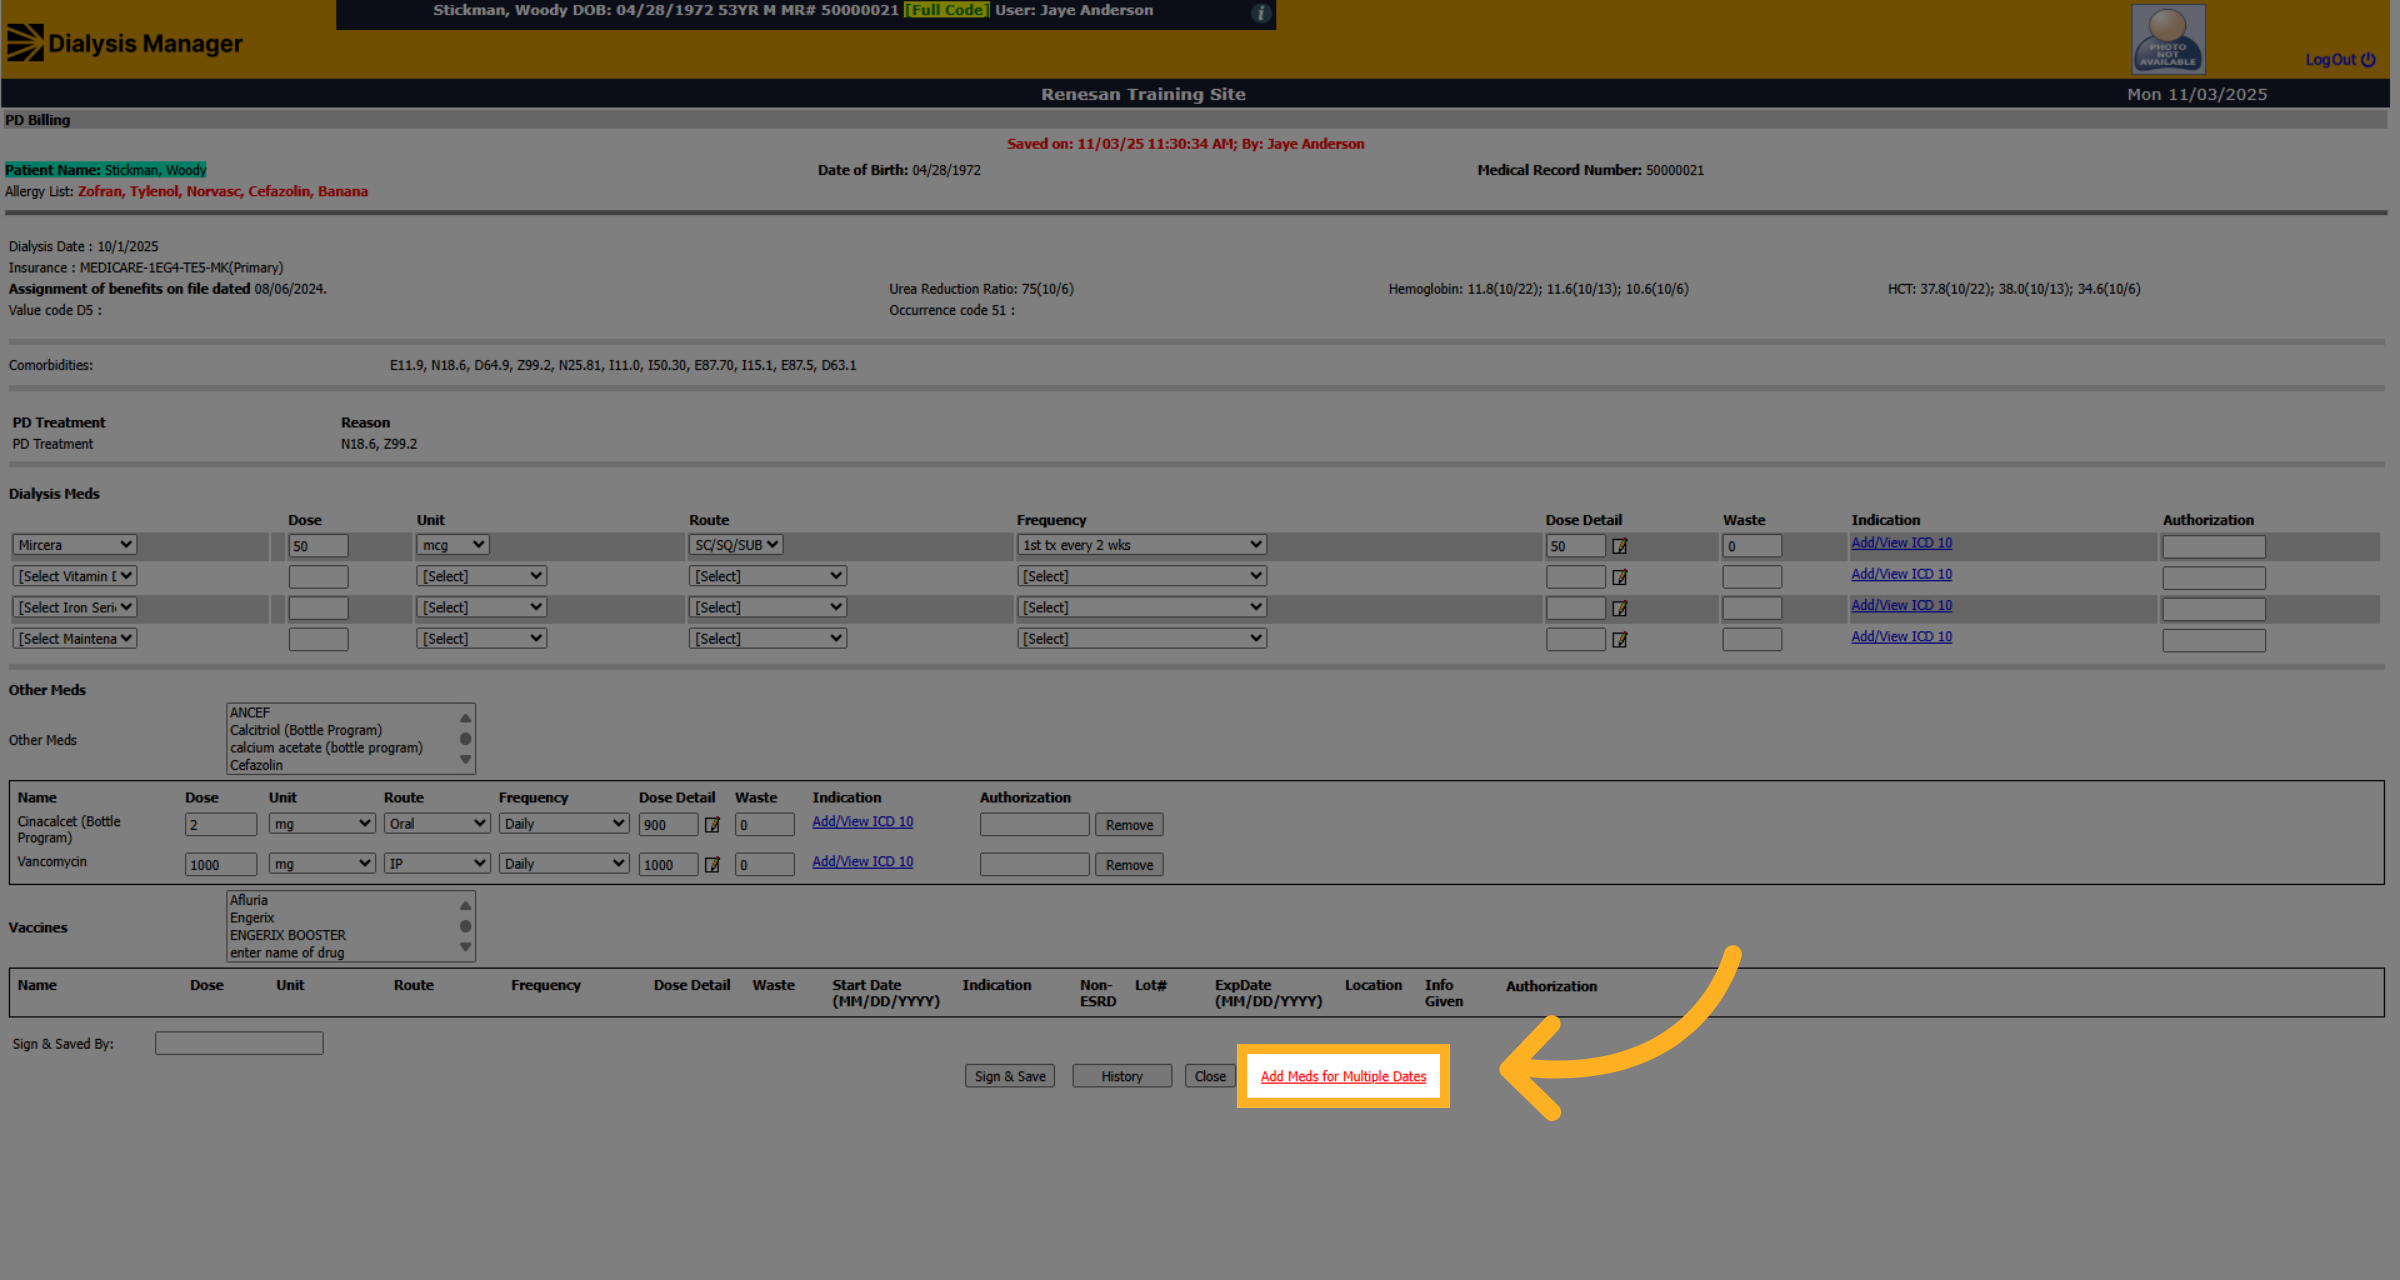The width and height of the screenshot is (2400, 1280).
Task: Click the patient photo placeholder
Action: (2168, 39)
